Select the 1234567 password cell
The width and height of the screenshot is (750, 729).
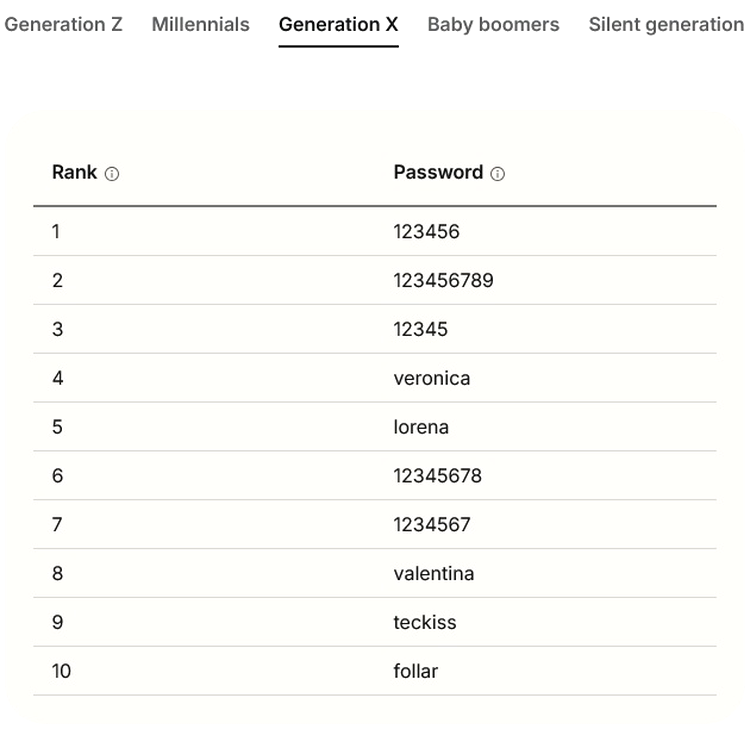pos(431,524)
